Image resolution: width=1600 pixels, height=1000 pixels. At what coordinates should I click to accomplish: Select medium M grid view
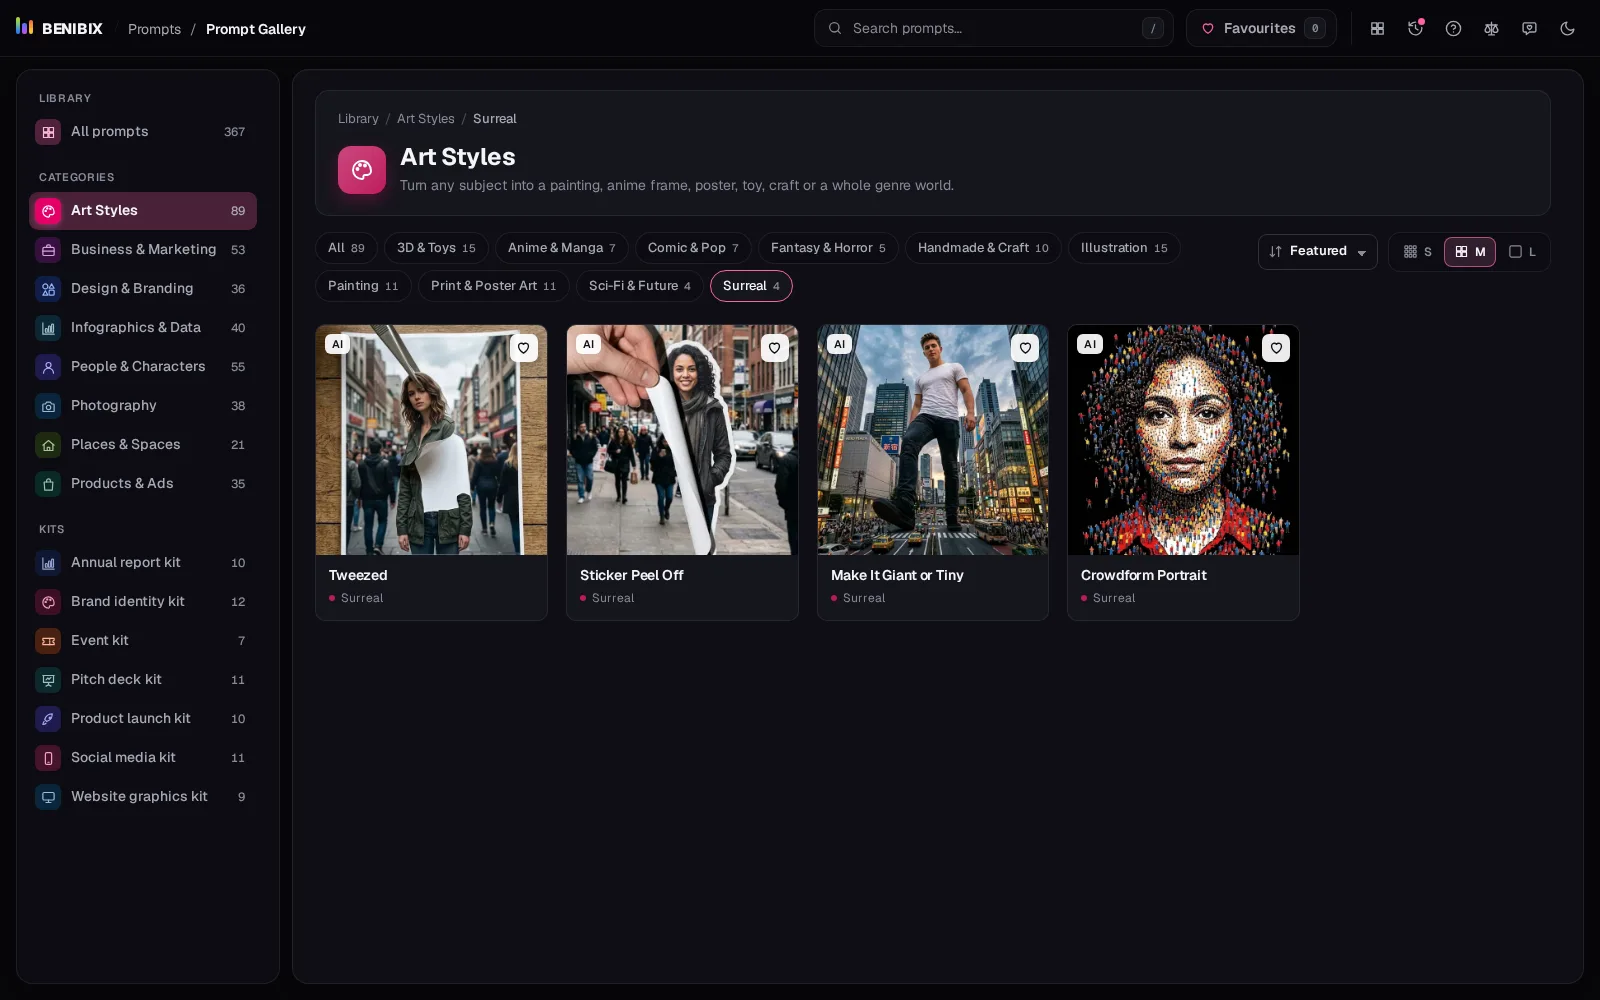1470,252
